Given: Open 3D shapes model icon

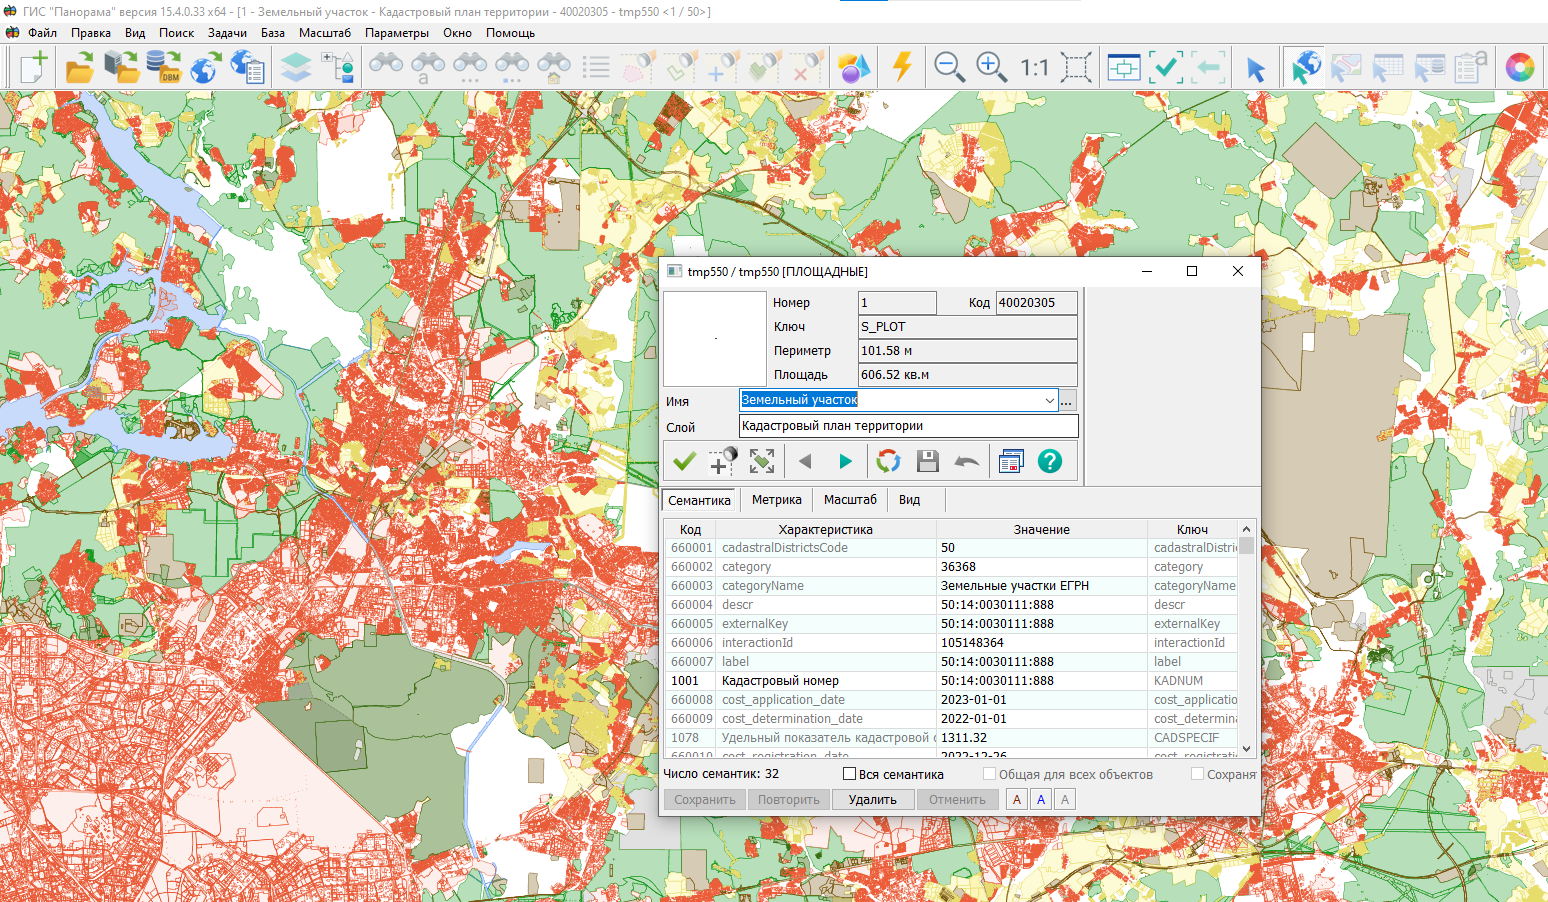Looking at the screenshot, I should 853,68.
